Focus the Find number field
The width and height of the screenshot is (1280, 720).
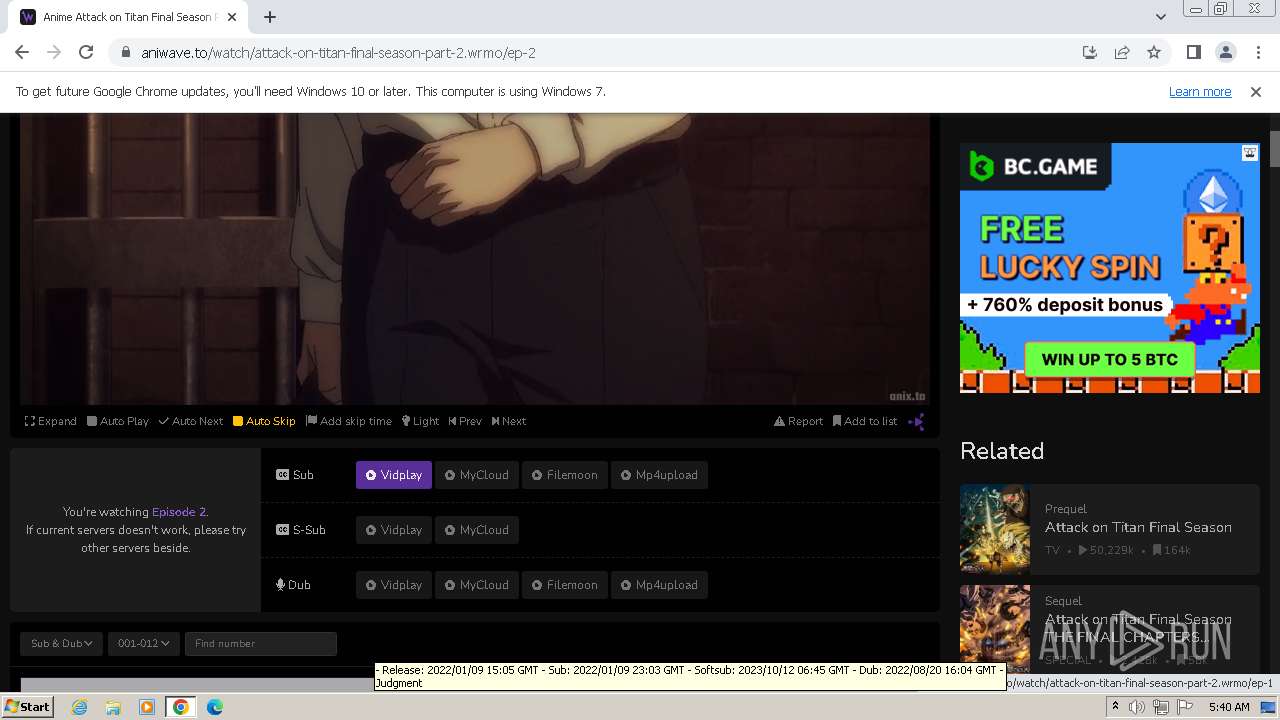coord(261,643)
